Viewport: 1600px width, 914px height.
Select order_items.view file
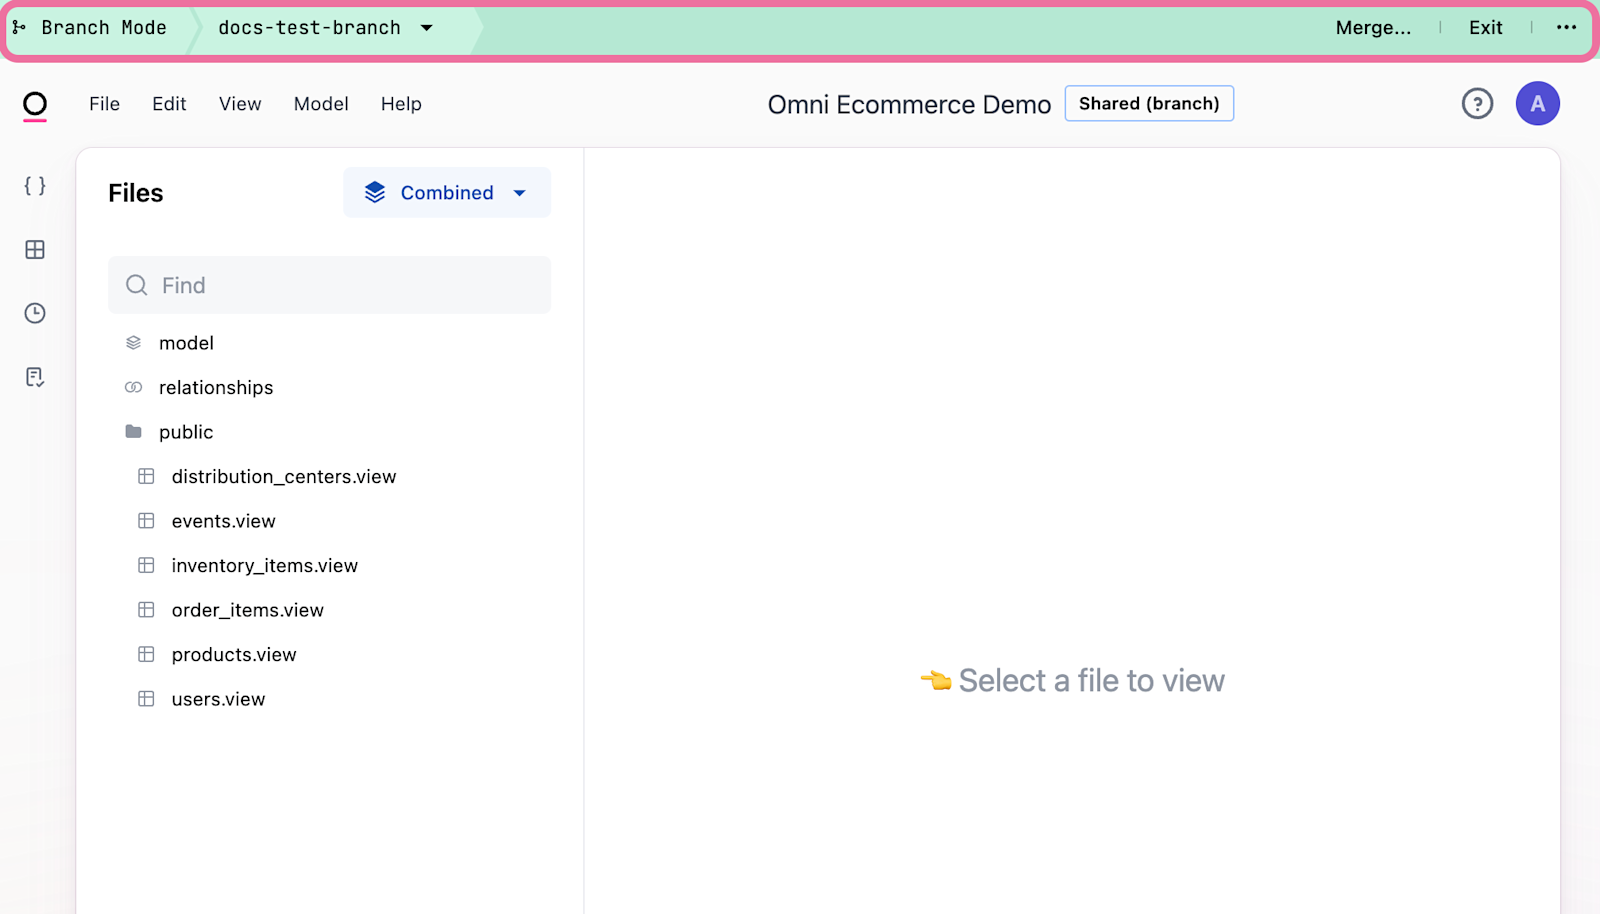click(247, 610)
